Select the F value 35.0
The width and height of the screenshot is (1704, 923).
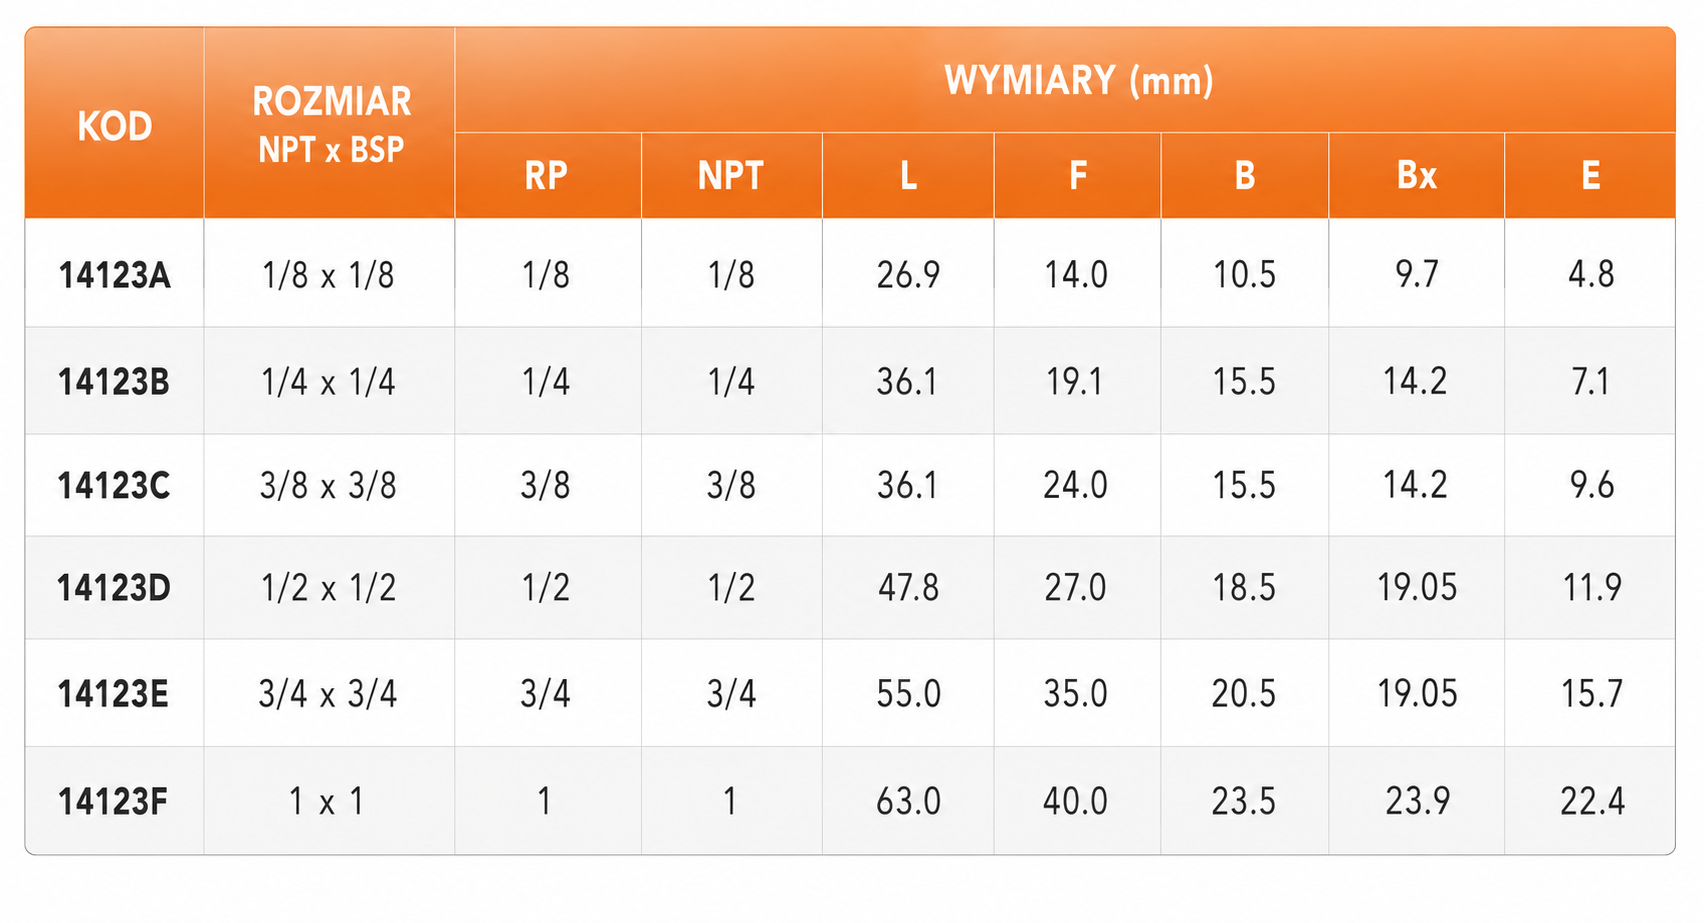point(1076,694)
